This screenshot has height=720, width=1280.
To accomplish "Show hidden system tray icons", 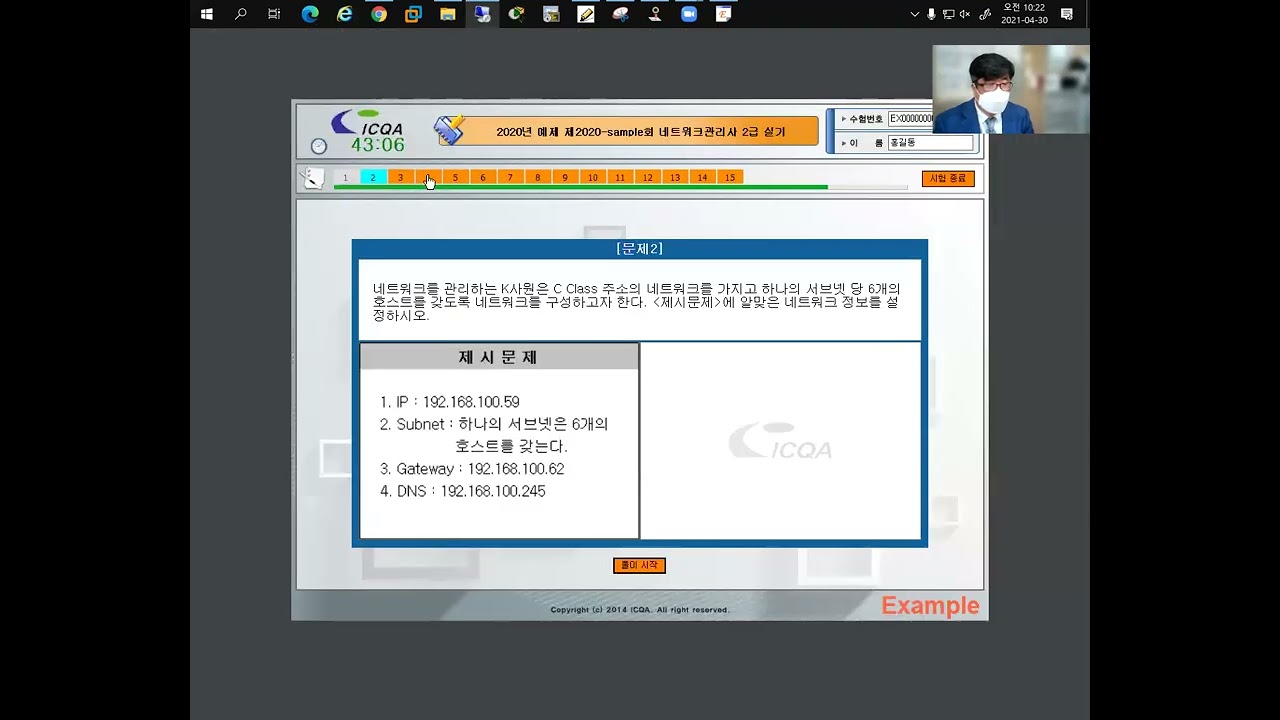I will click(914, 14).
